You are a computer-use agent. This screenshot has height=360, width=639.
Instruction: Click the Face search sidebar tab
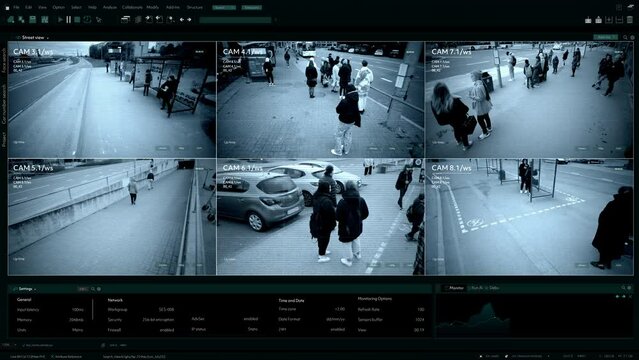[x=4, y=60]
